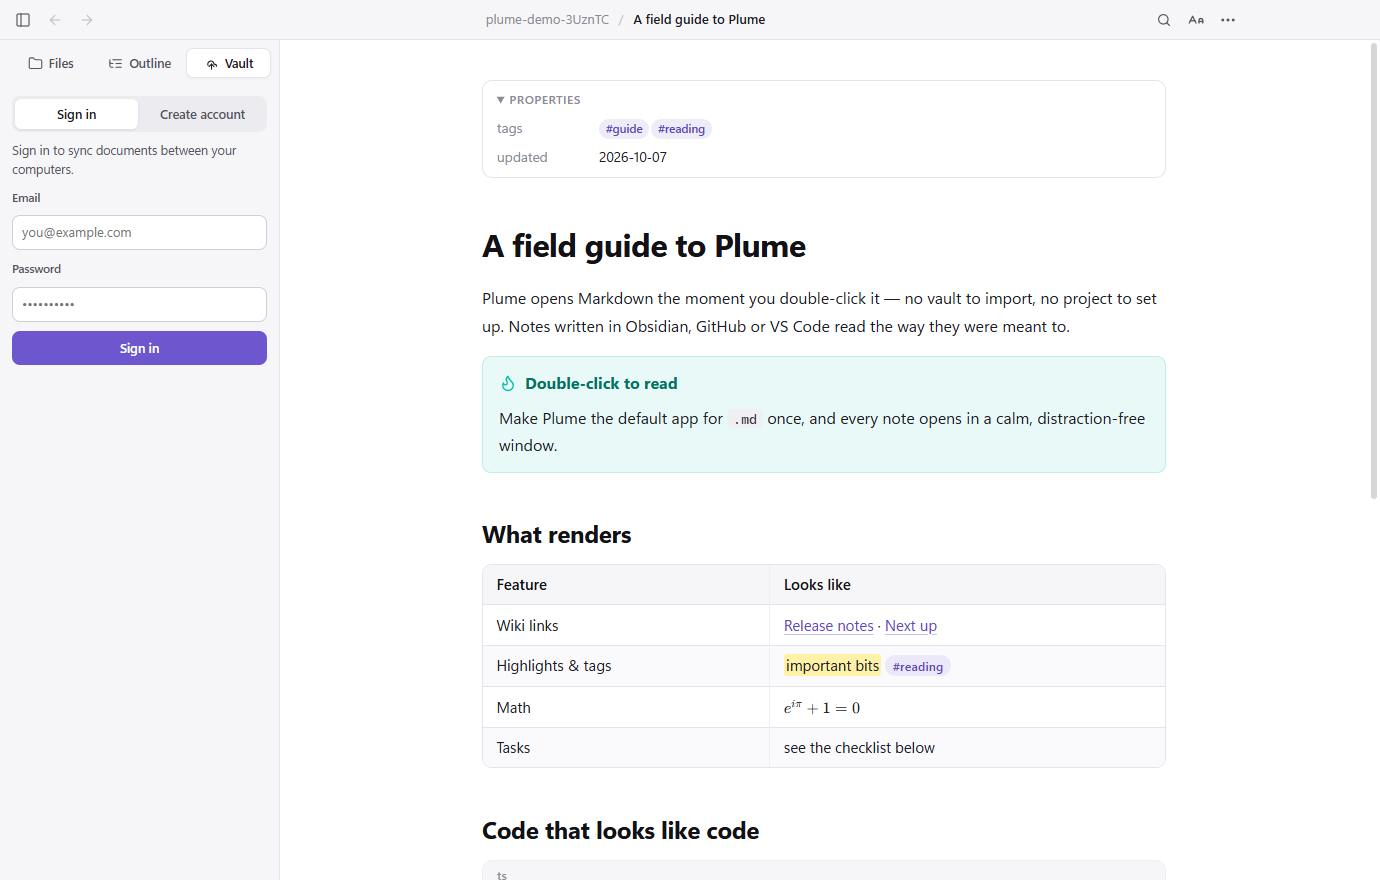The width and height of the screenshot is (1380, 880).
Task: Click the '.md' inline code text
Action: click(745, 420)
